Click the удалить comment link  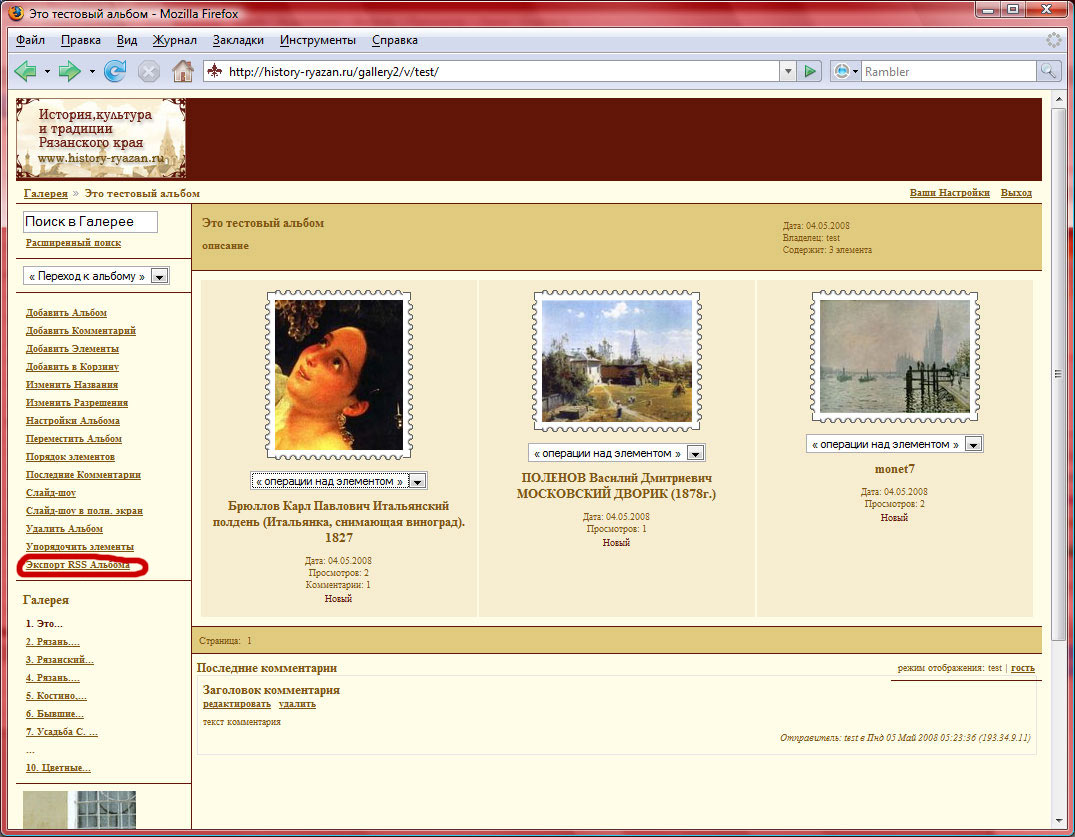[297, 704]
